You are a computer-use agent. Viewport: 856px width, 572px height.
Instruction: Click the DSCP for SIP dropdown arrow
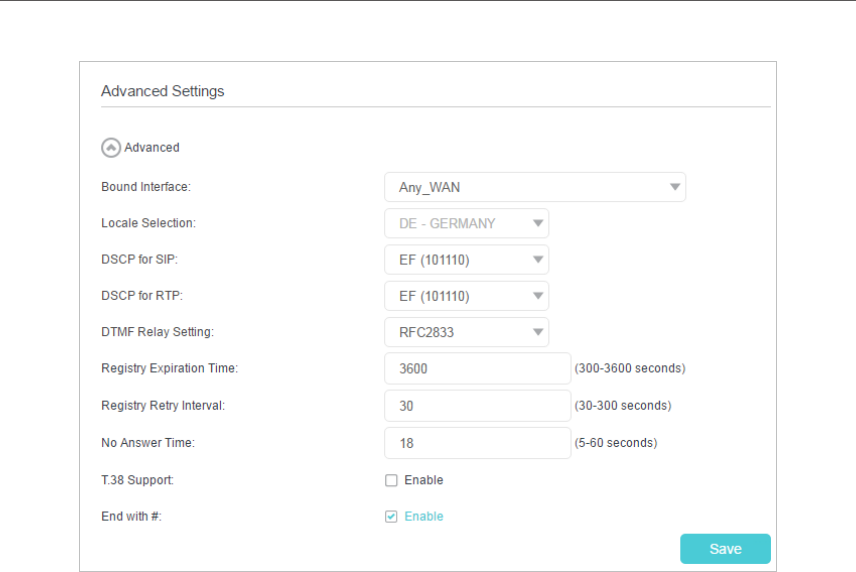click(539, 260)
